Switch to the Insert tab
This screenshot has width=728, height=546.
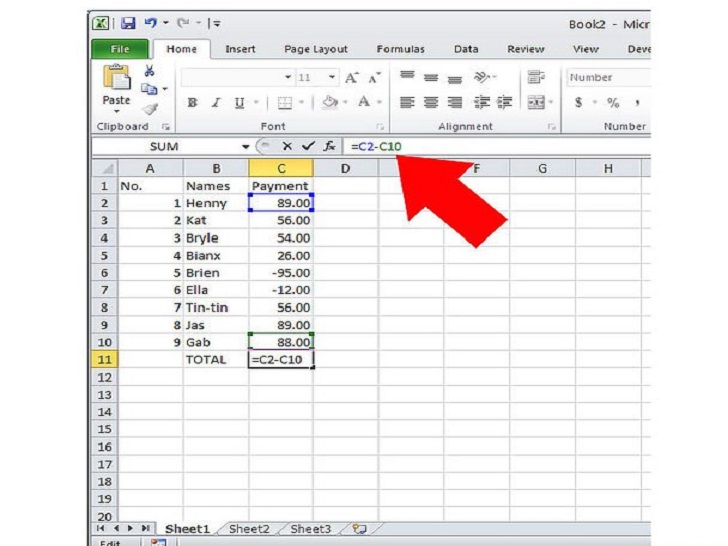[240, 49]
